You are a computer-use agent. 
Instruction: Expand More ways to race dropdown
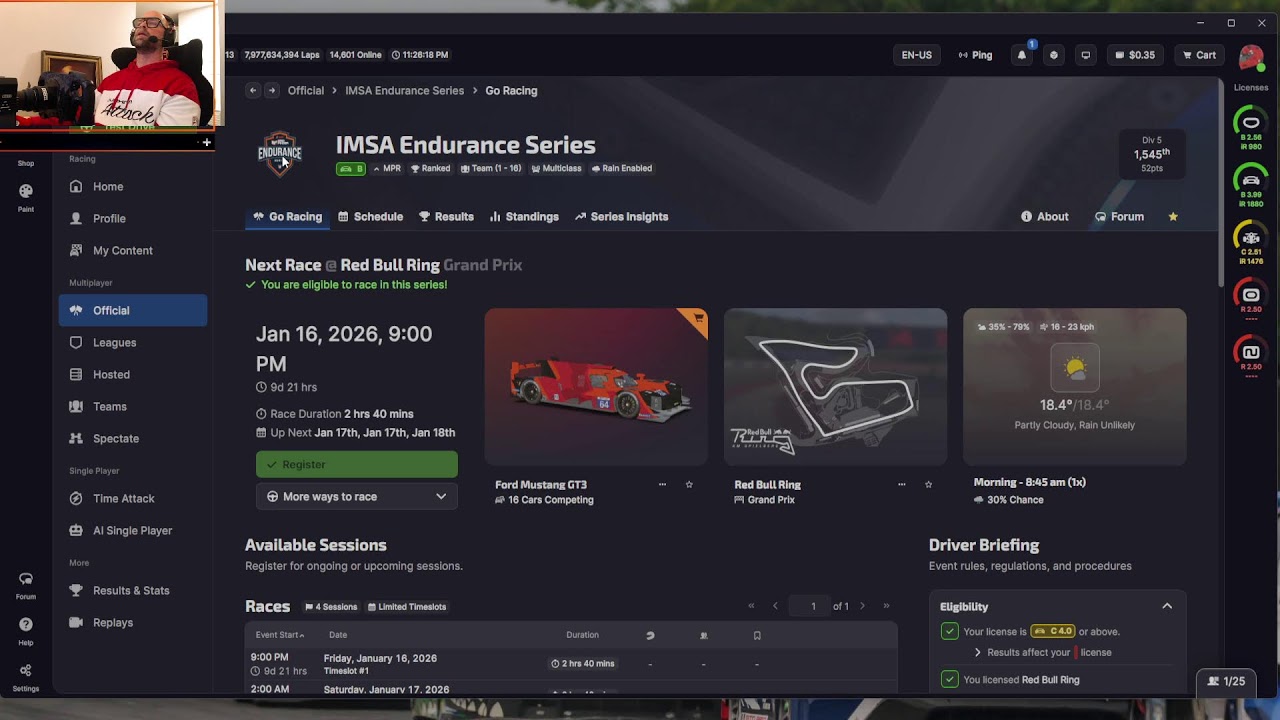(x=357, y=496)
